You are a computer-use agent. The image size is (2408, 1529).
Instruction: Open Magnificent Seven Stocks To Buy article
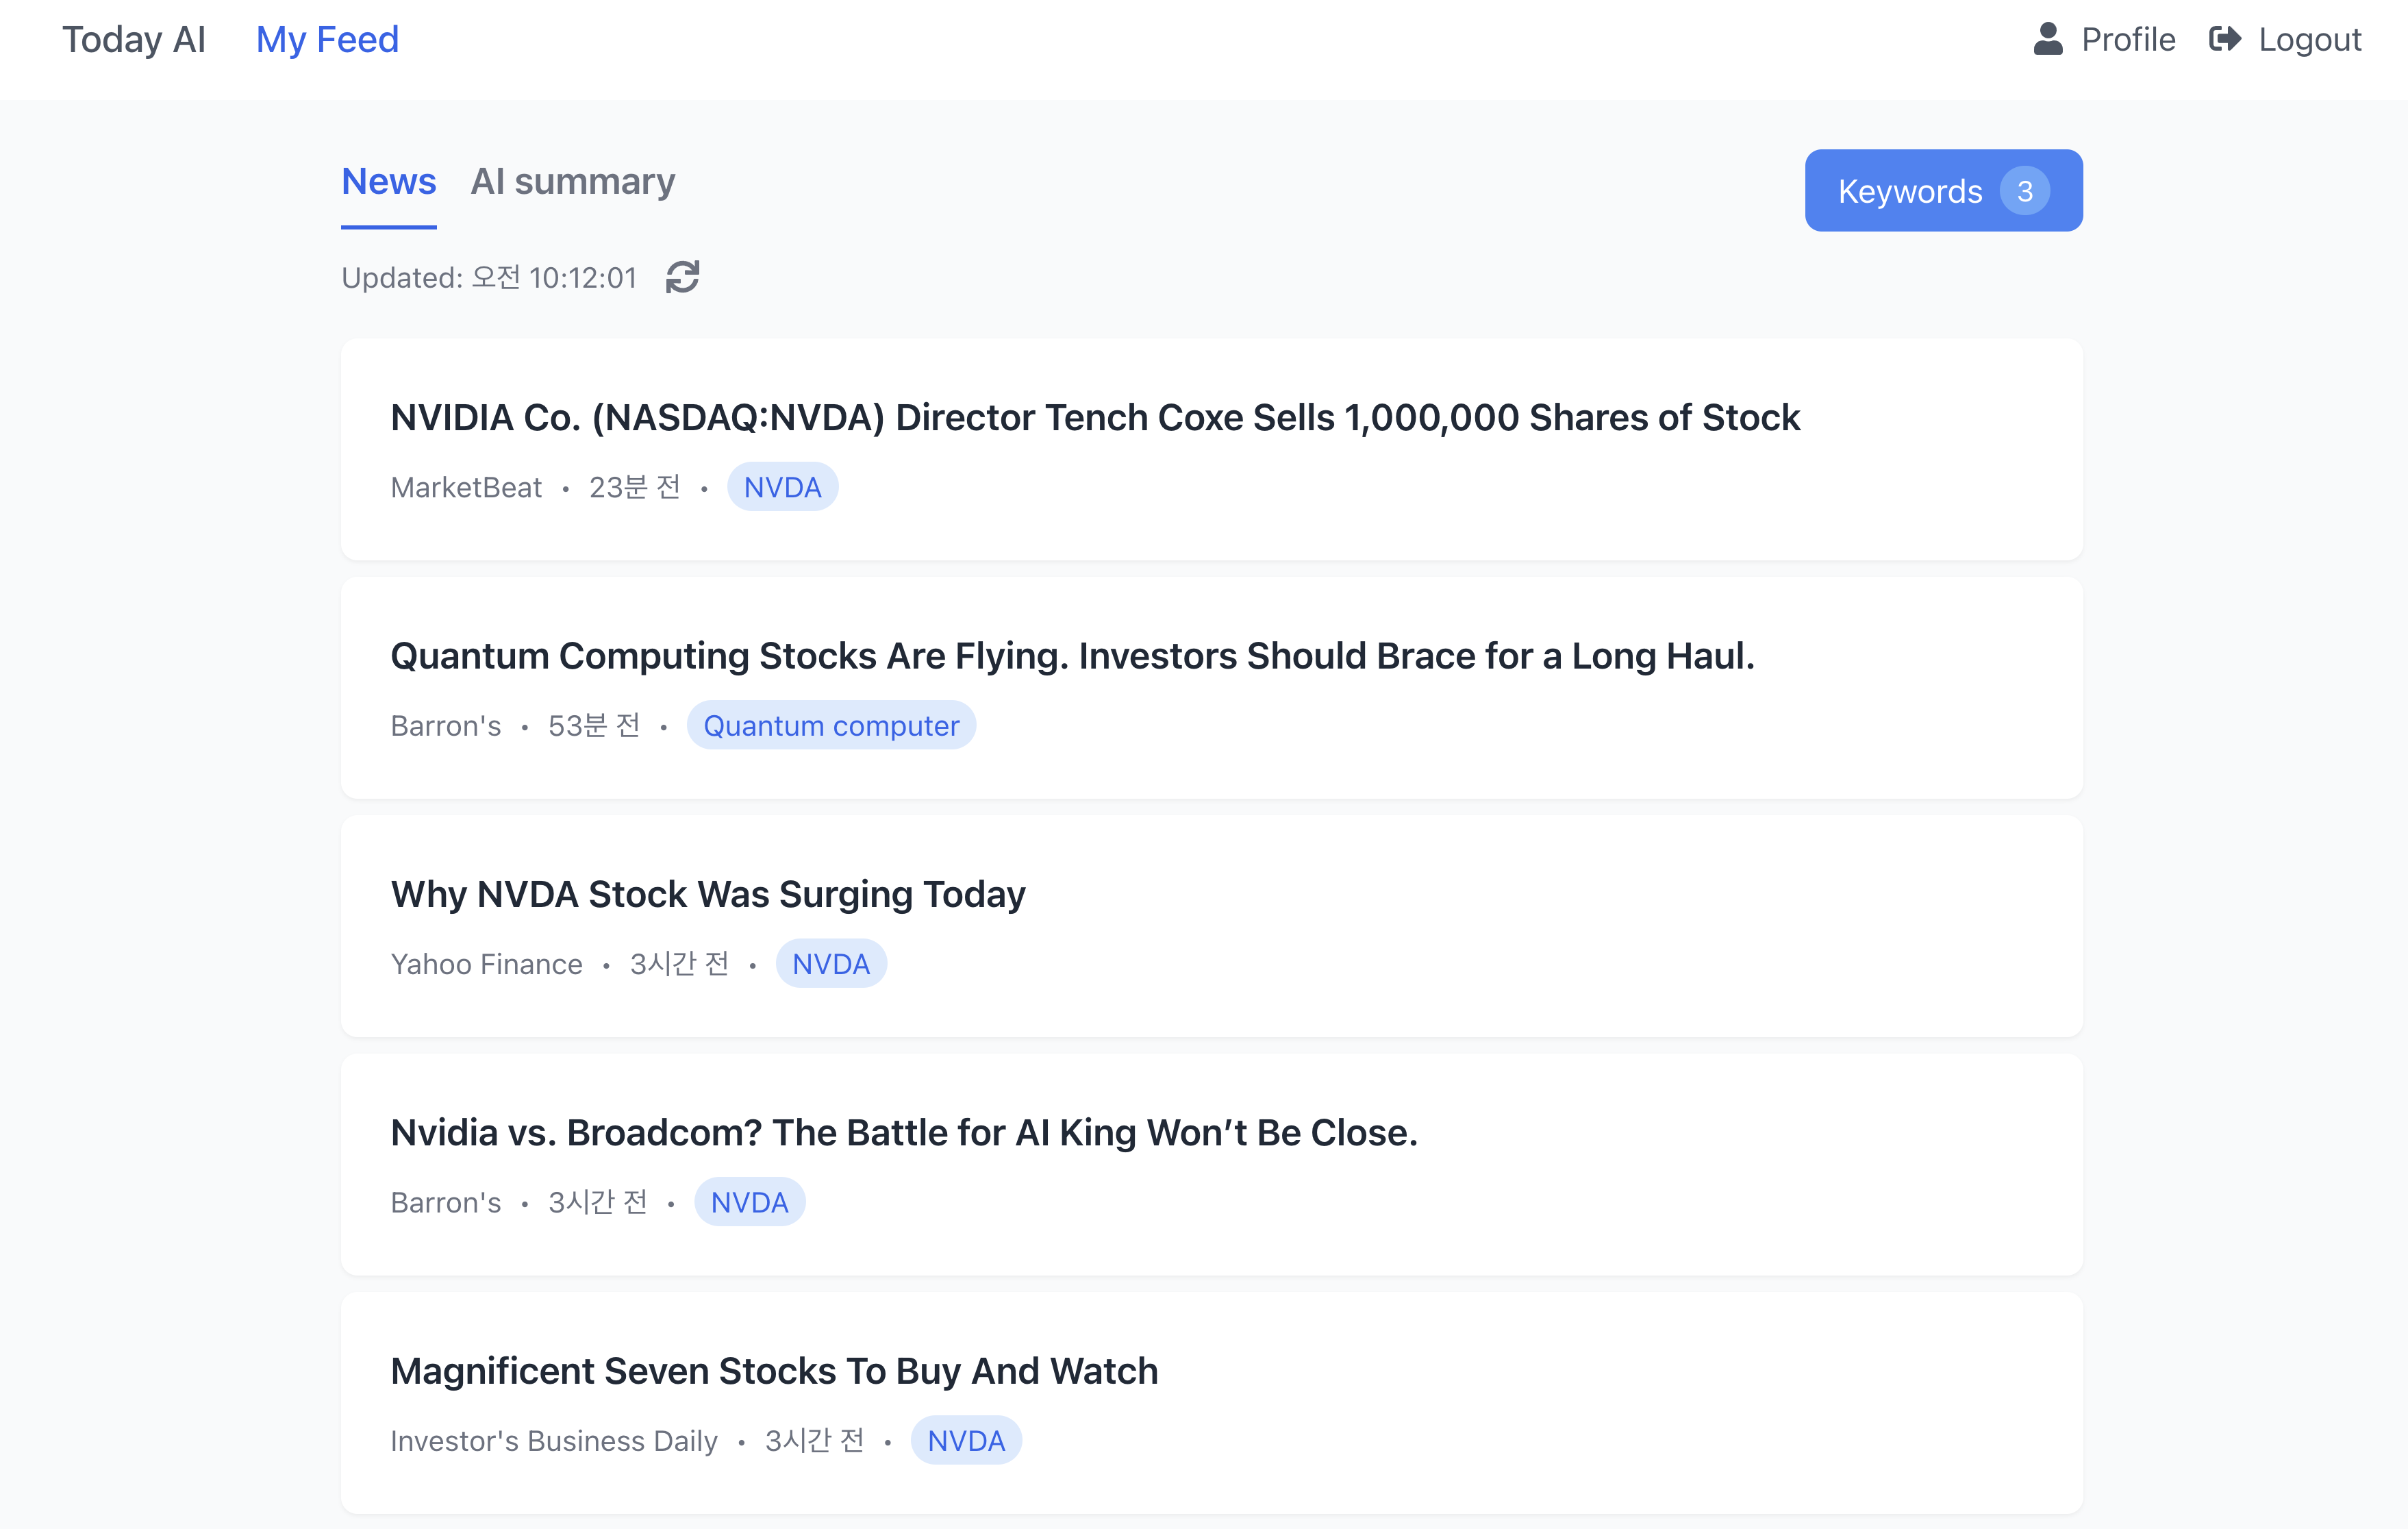point(774,1371)
